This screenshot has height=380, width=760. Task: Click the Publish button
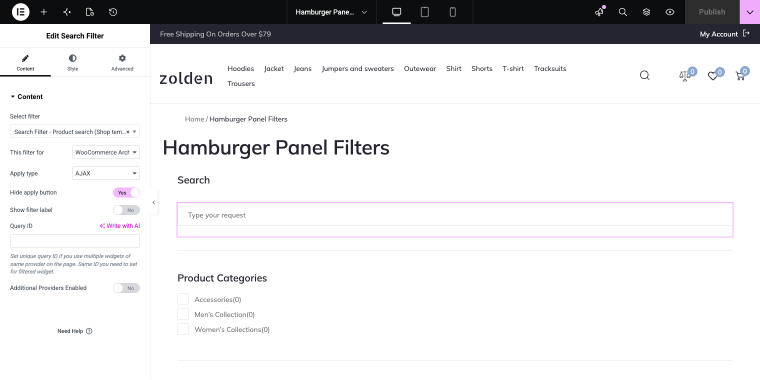pos(712,12)
